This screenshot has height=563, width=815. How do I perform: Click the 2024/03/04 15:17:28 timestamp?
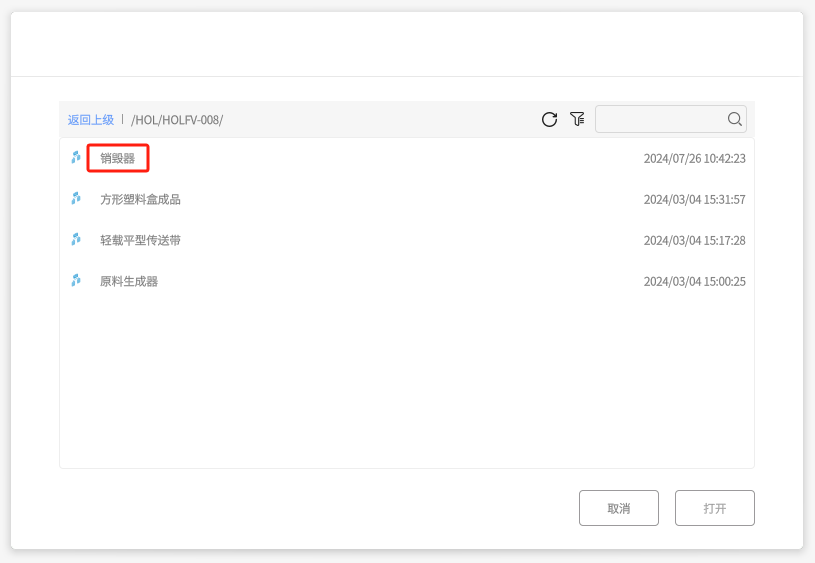point(694,240)
